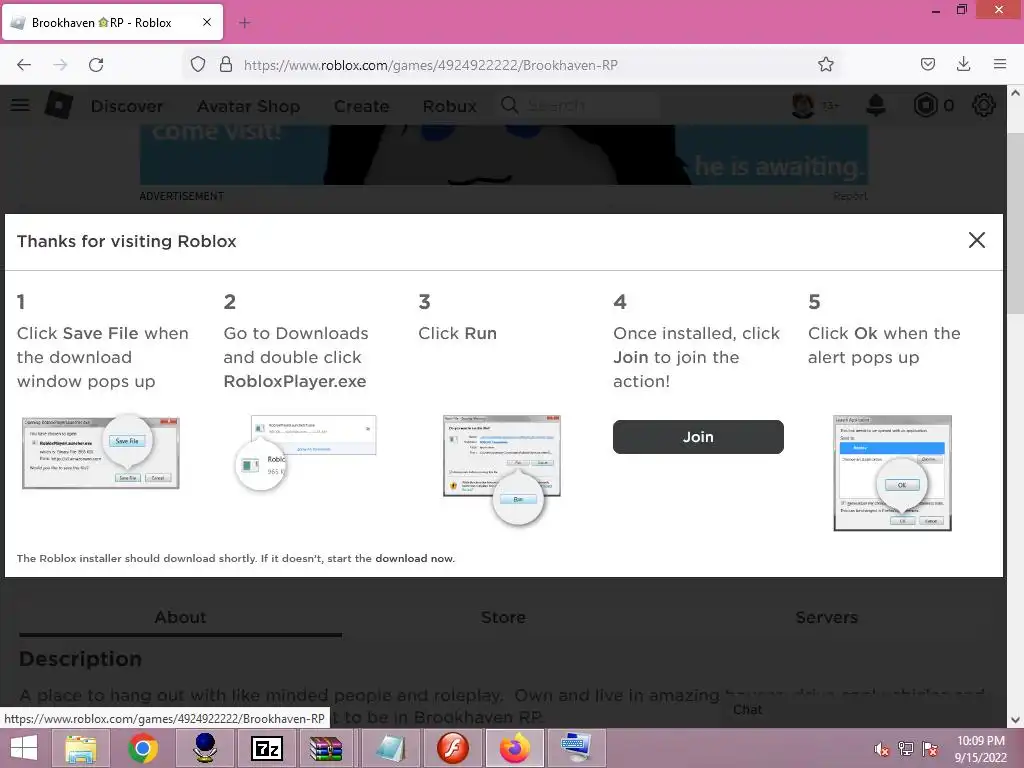Click the scrollbar up arrow
This screenshot has width=1024, height=768.
[x=1015, y=93]
